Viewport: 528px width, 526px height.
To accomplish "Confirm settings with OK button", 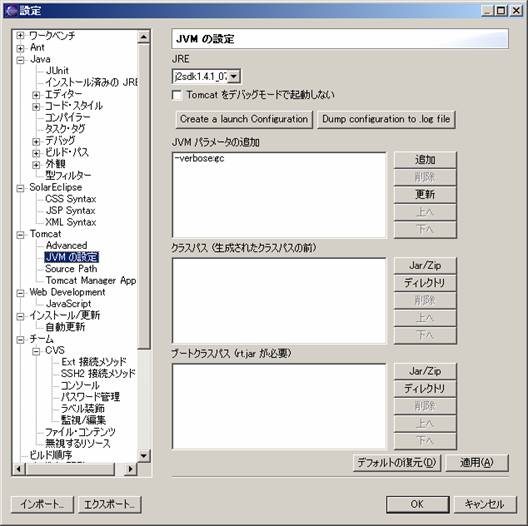I will (x=418, y=504).
